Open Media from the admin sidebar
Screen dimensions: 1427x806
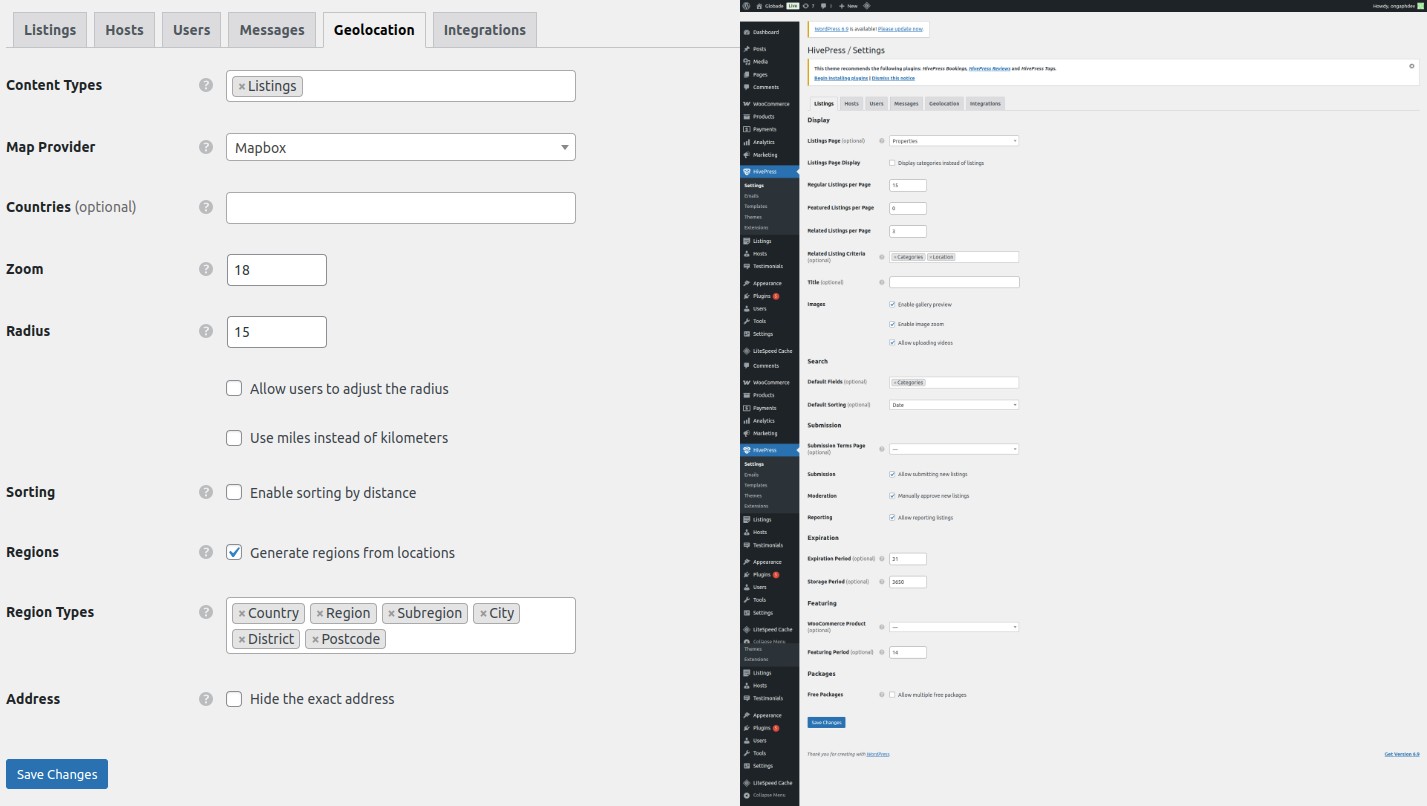click(x=760, y=62)
